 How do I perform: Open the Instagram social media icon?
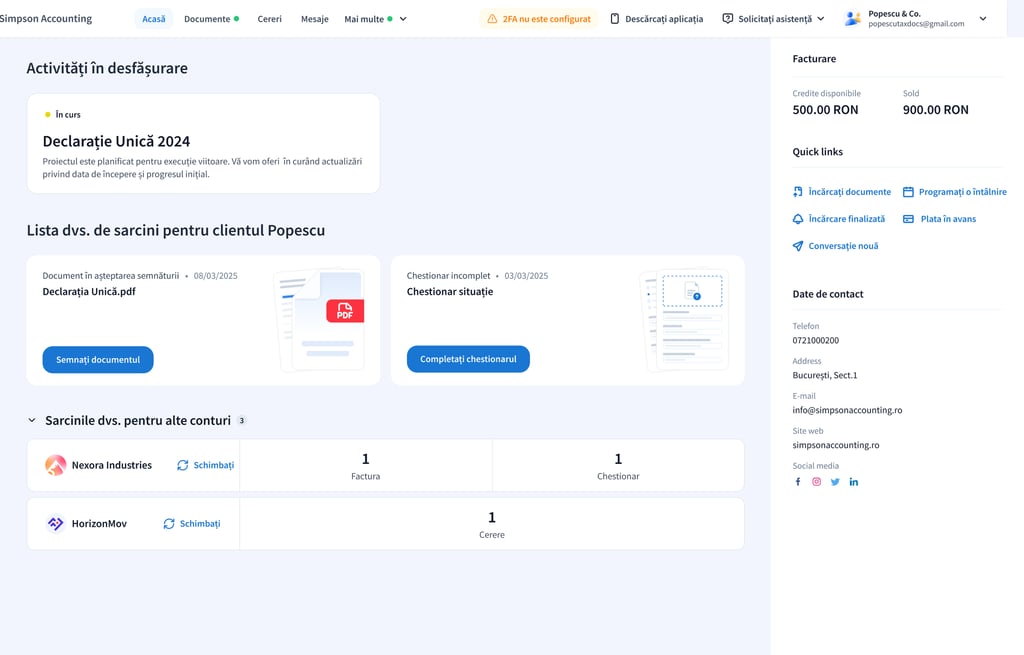click(x=816, y=482)
